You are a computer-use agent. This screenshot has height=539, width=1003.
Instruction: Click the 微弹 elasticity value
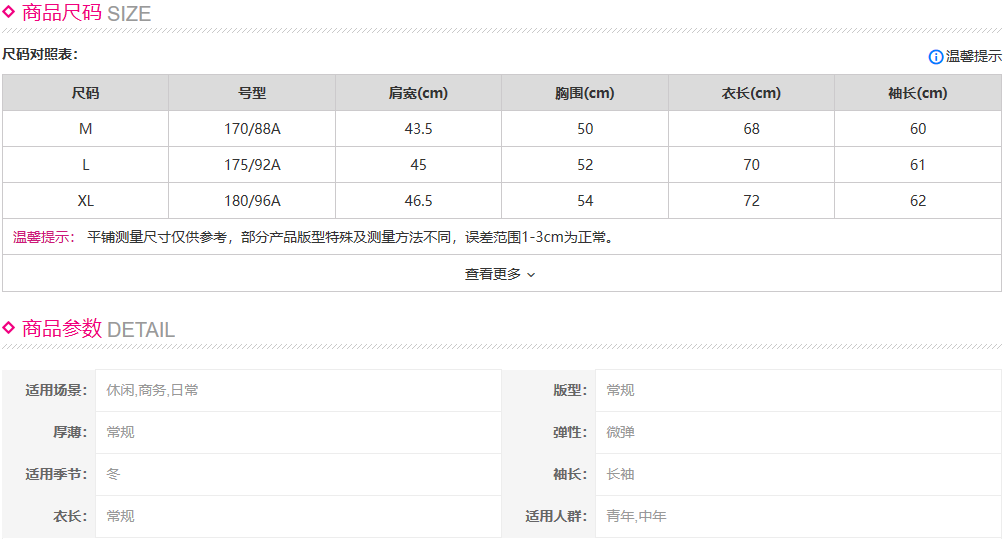620,433
